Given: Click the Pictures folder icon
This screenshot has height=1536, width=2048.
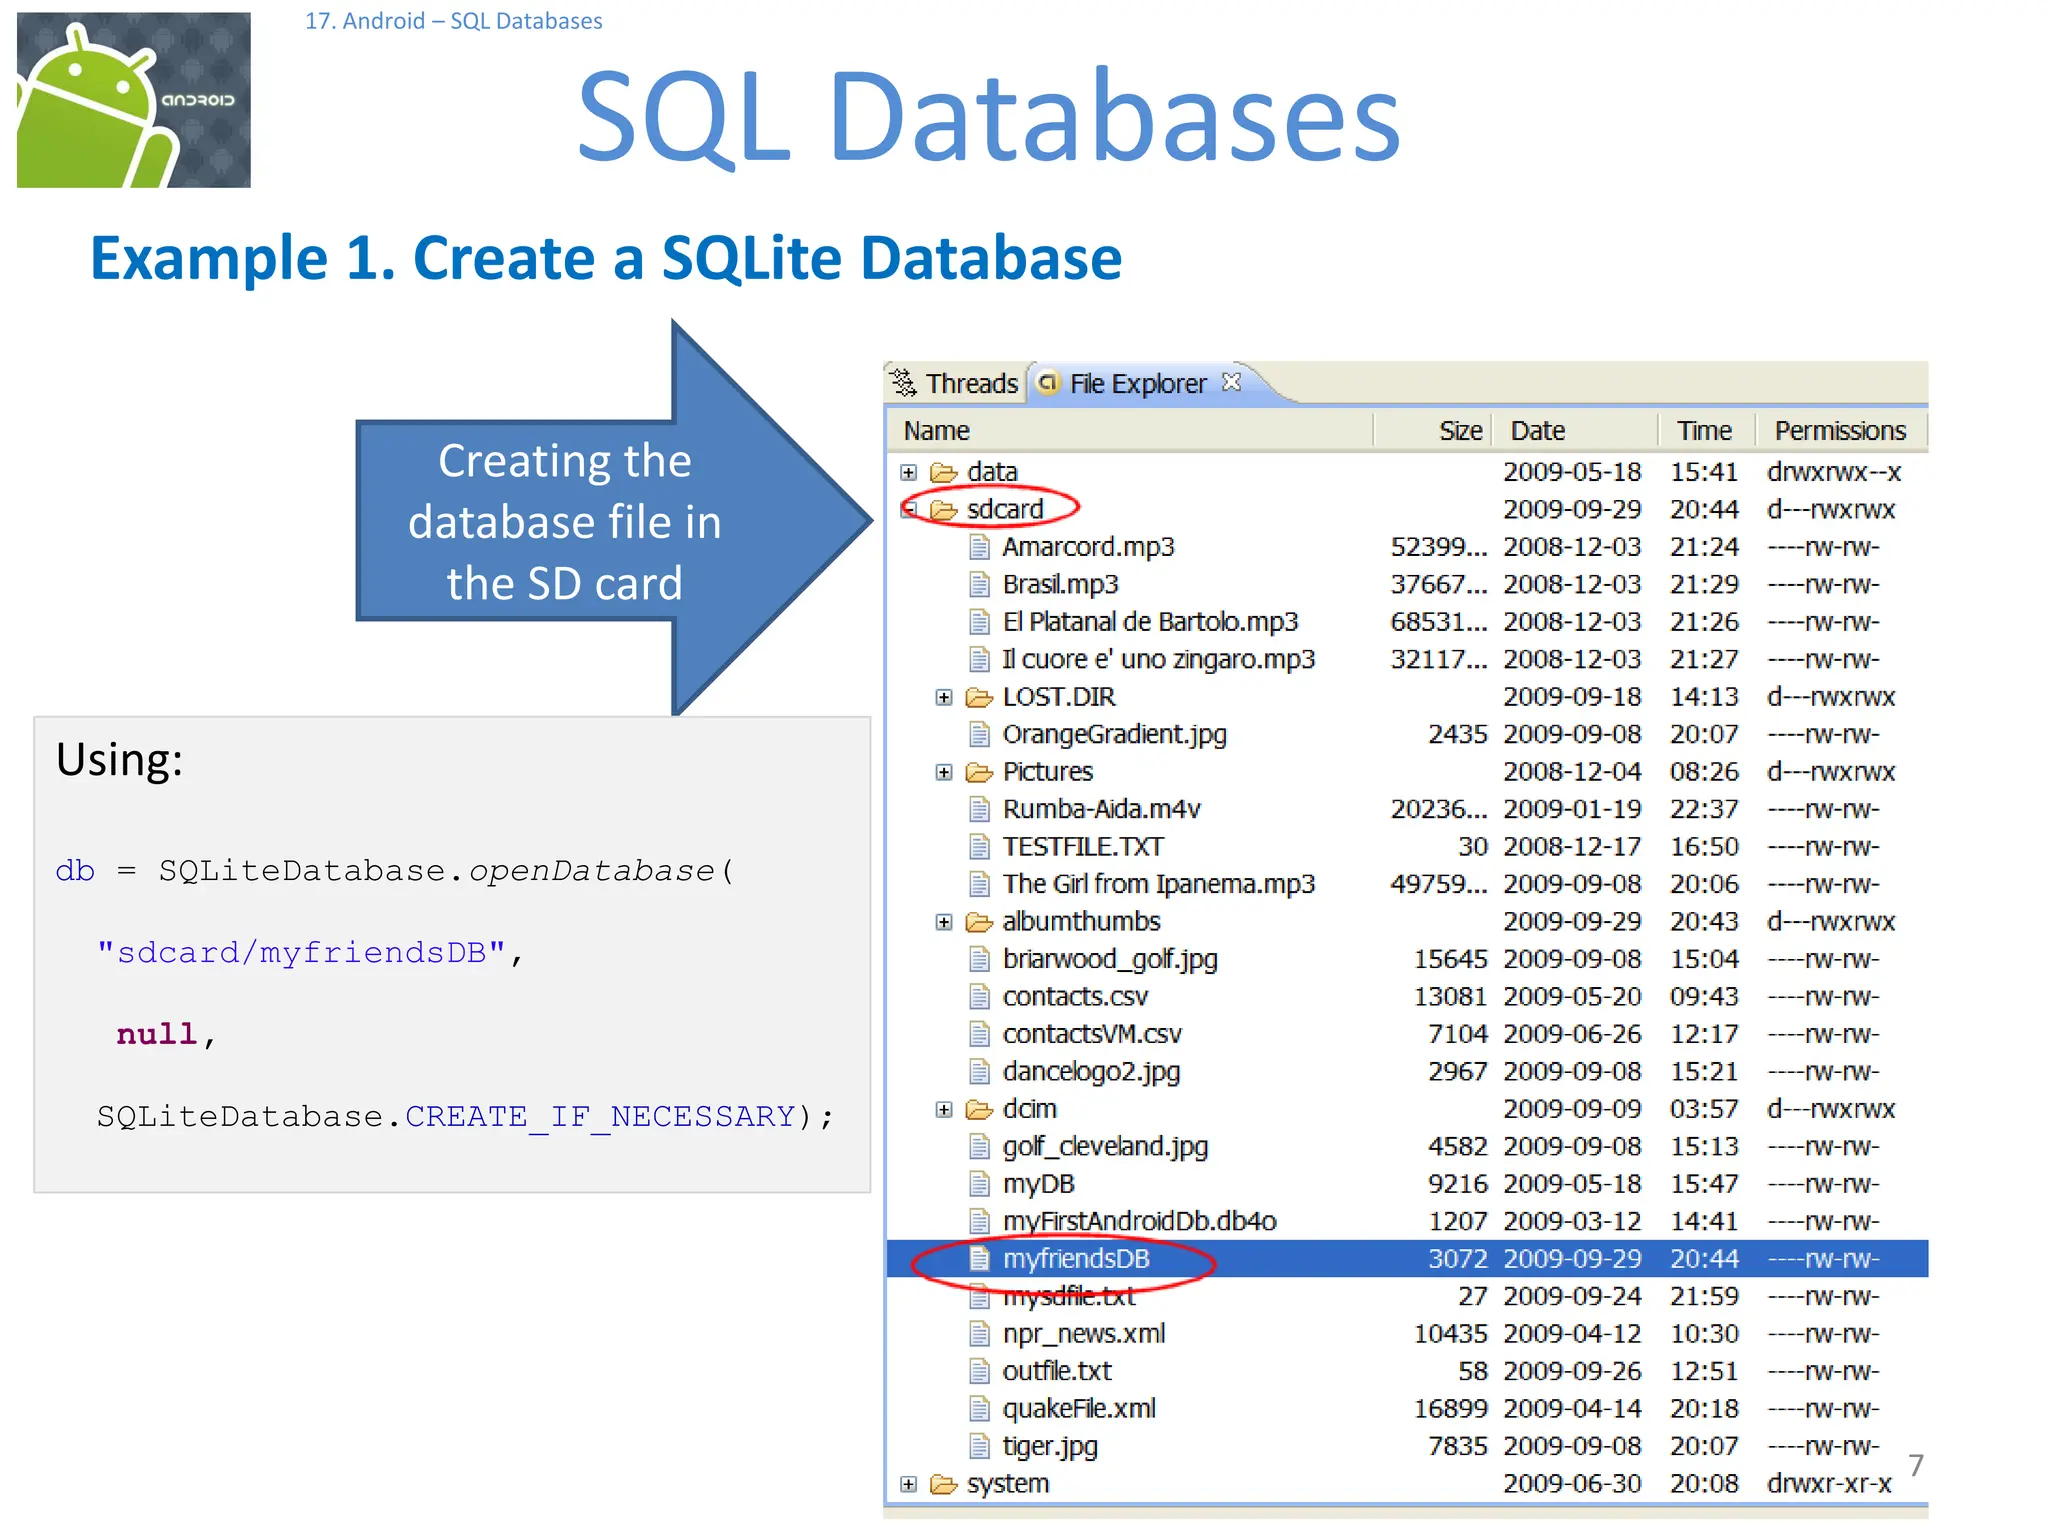Looking at the screenshot, I should [979, 772].
